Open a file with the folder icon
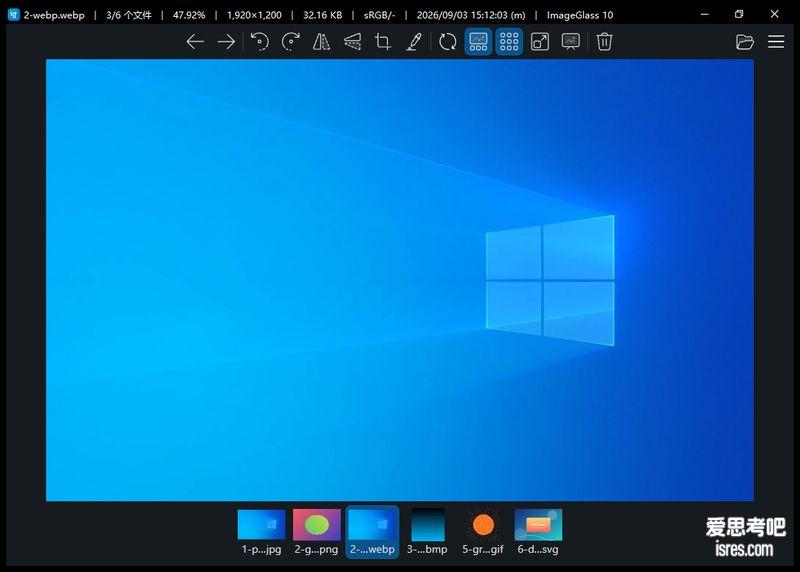This screenshot has height=572, width=800. [x=745, y=42]
